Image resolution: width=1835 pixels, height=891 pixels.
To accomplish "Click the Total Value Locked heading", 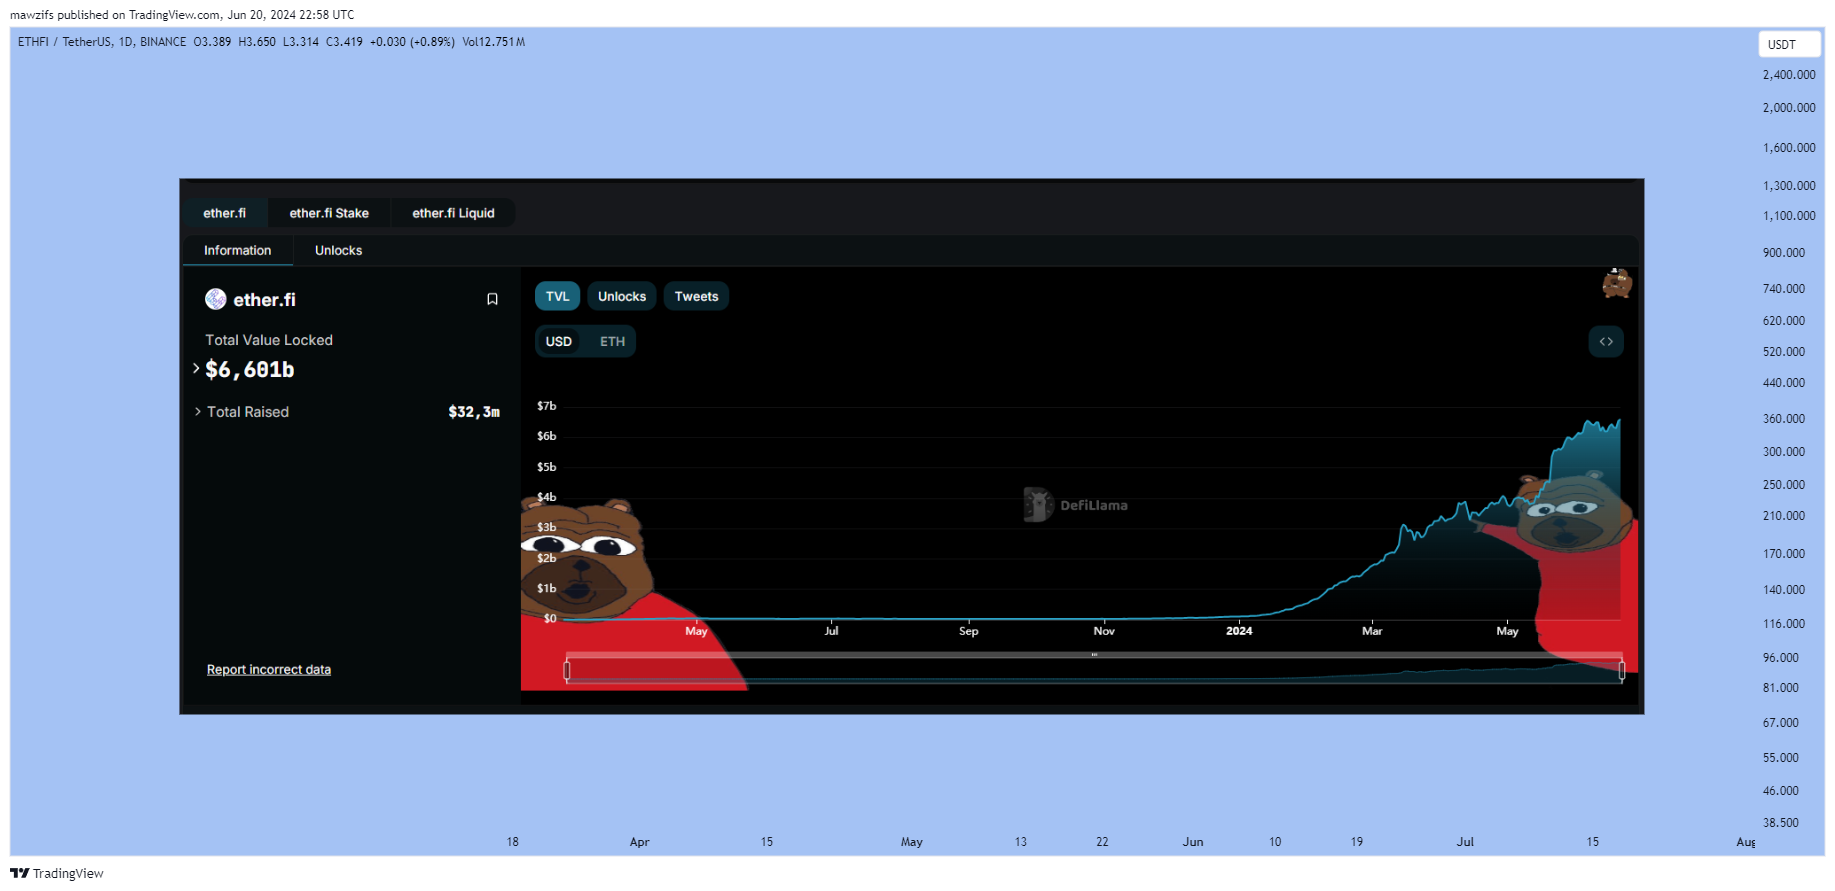I will [269, 340].
